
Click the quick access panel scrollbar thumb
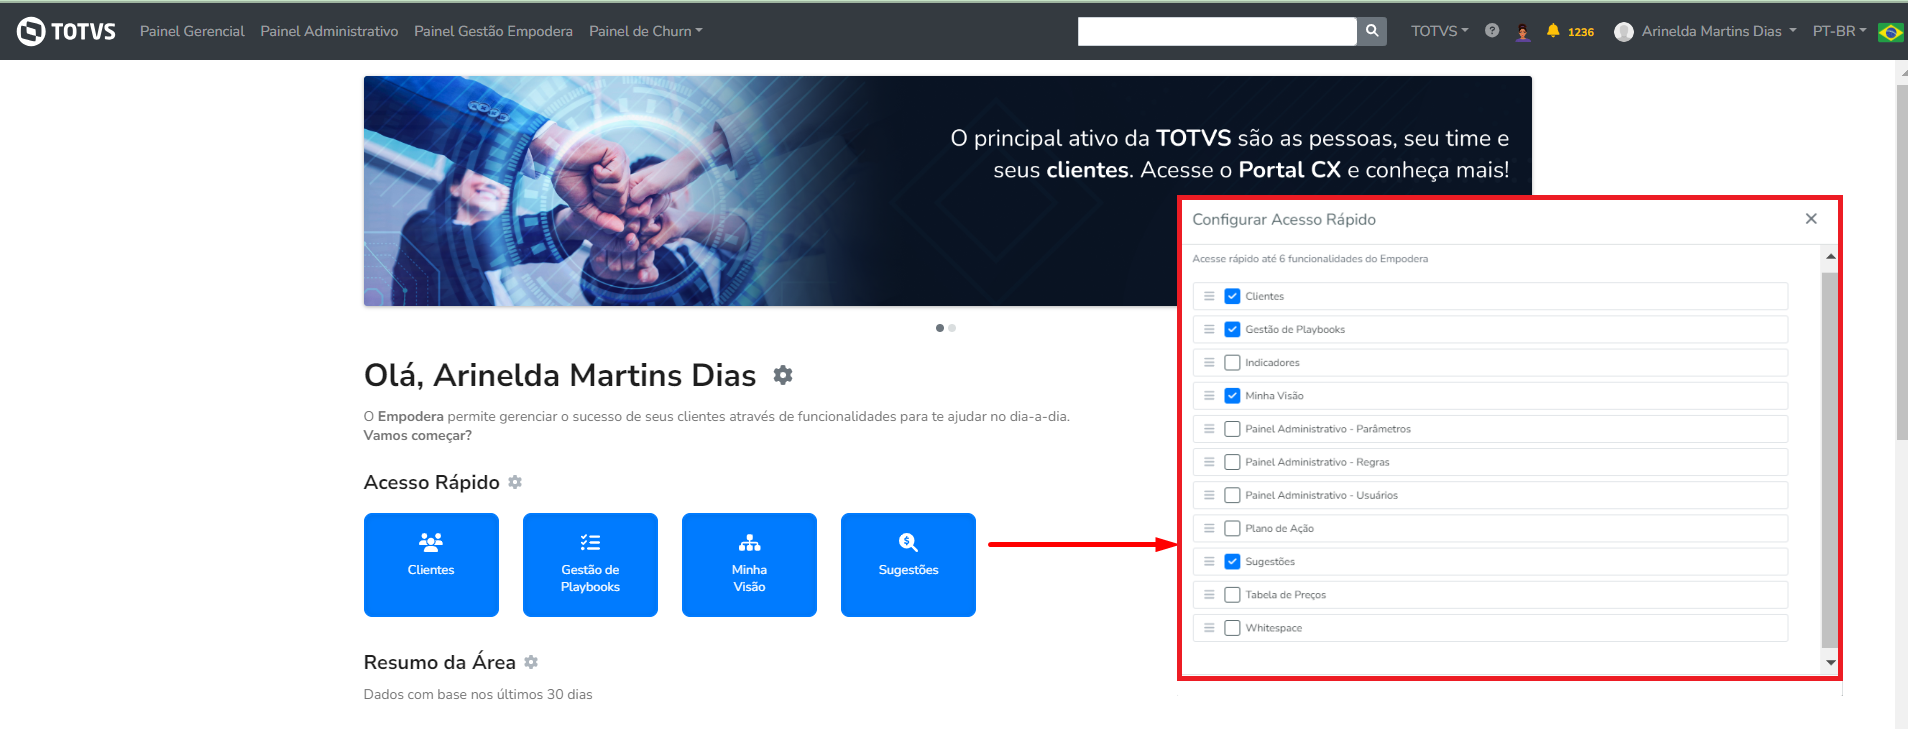click(x=1830, y=460)
